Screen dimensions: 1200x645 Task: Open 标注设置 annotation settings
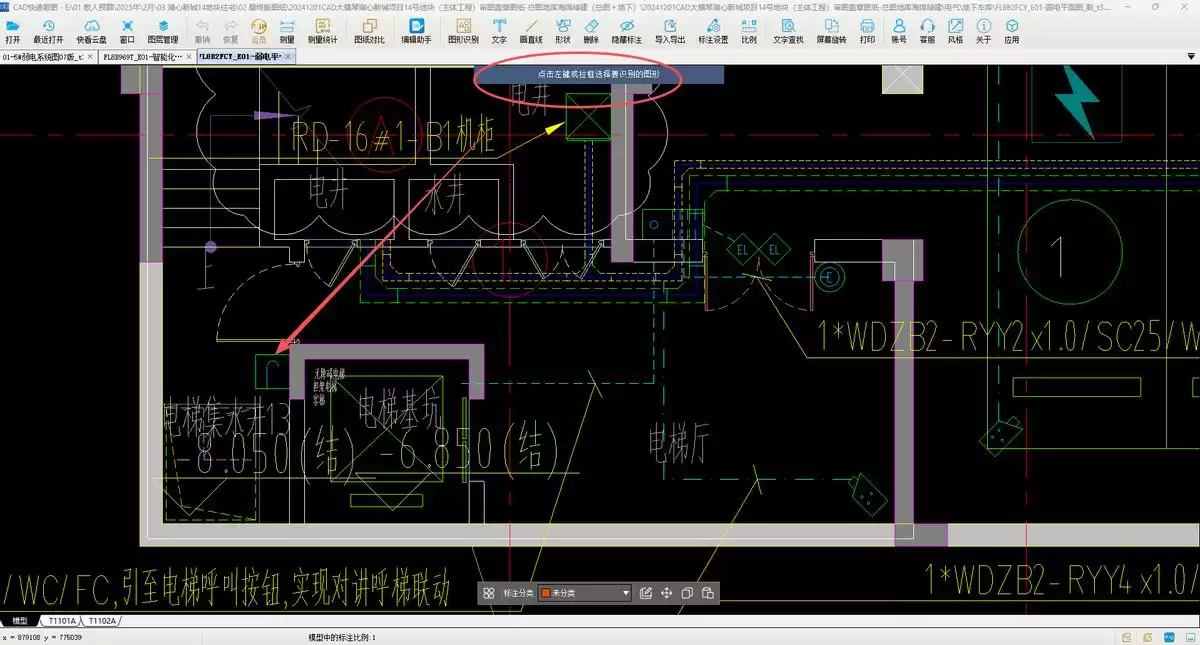pos(713,31)
